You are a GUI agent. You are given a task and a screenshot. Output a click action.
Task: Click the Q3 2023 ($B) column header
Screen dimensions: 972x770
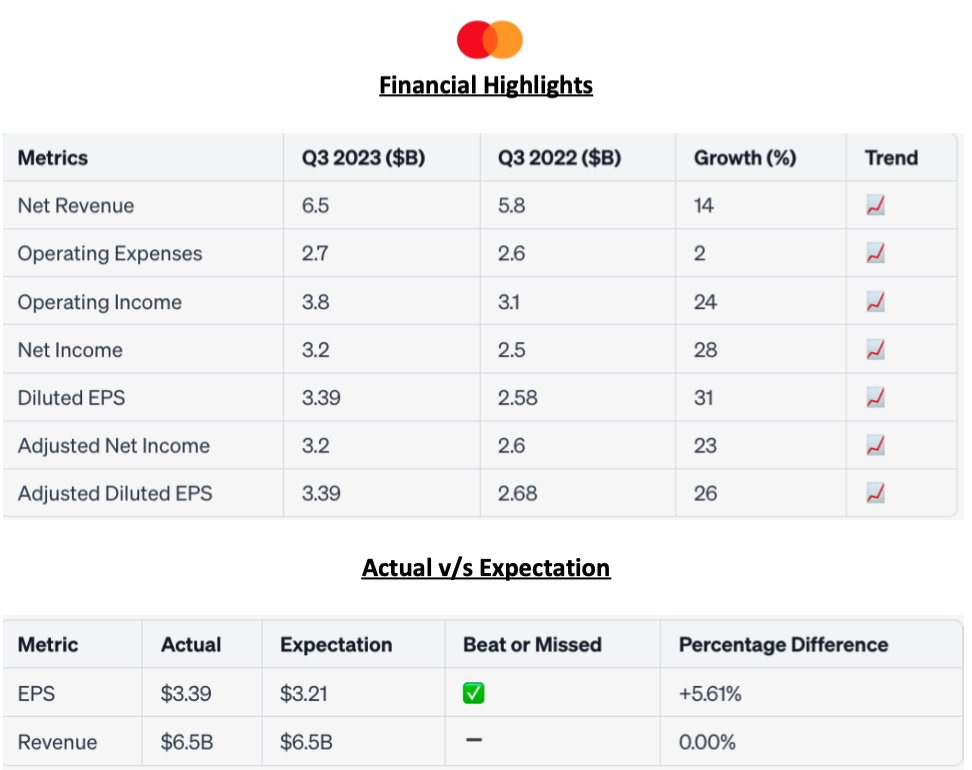click(x=364, y=158)
